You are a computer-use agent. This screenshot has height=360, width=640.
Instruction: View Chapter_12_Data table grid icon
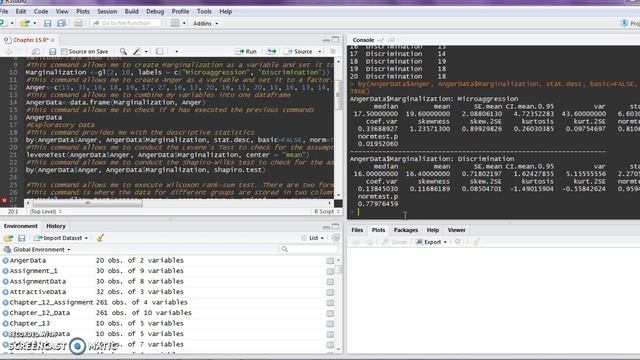tap(330, 313)
